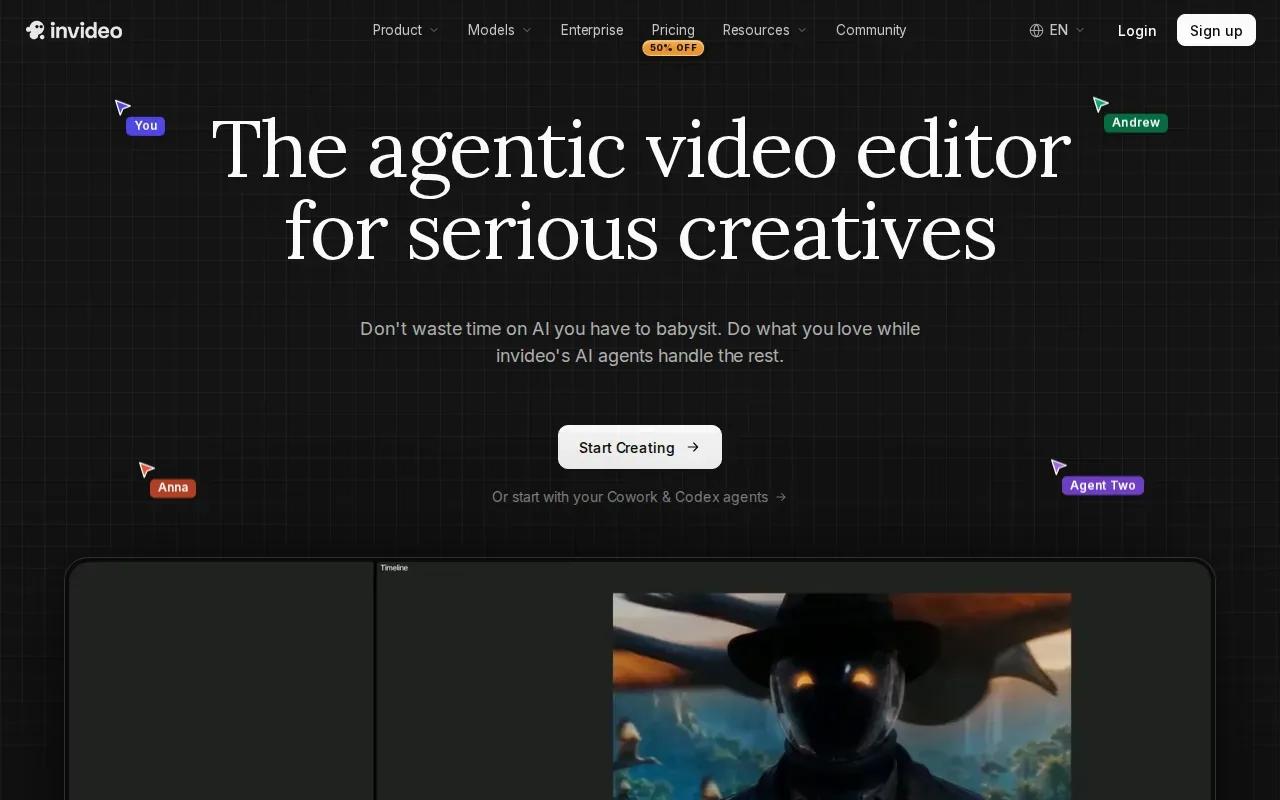The width and height of the screenshot is (1280, 800).
Task: Go to the Enterprise page
Action: tap(592, 30)
